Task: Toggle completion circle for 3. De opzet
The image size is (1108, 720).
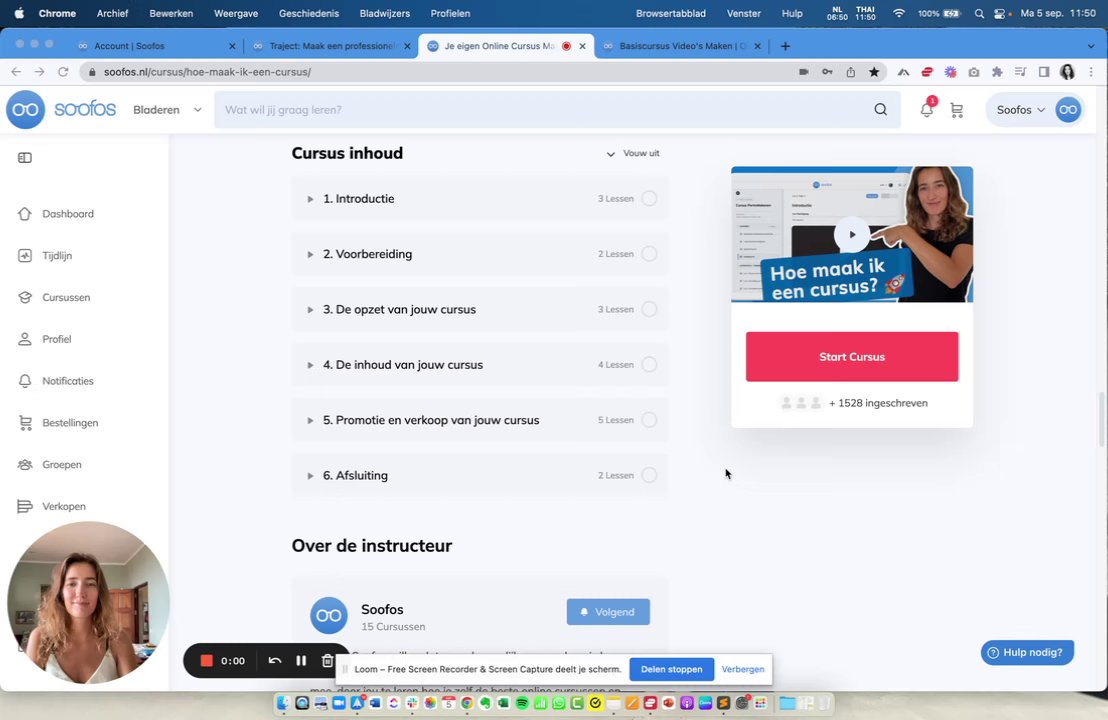Action: tap(649, 309)
